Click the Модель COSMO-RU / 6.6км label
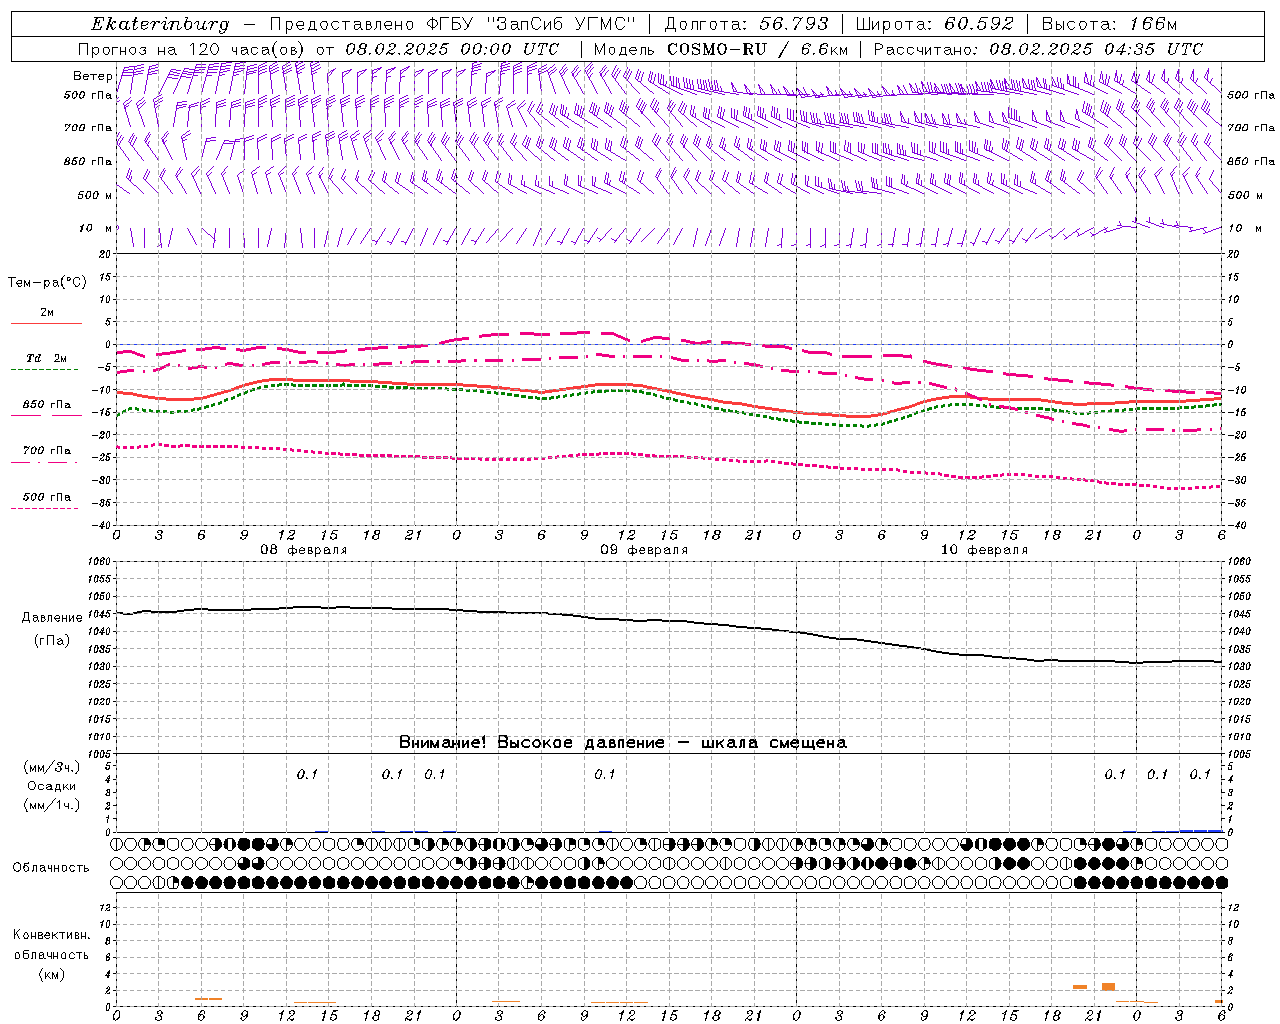 click(721, 49)
